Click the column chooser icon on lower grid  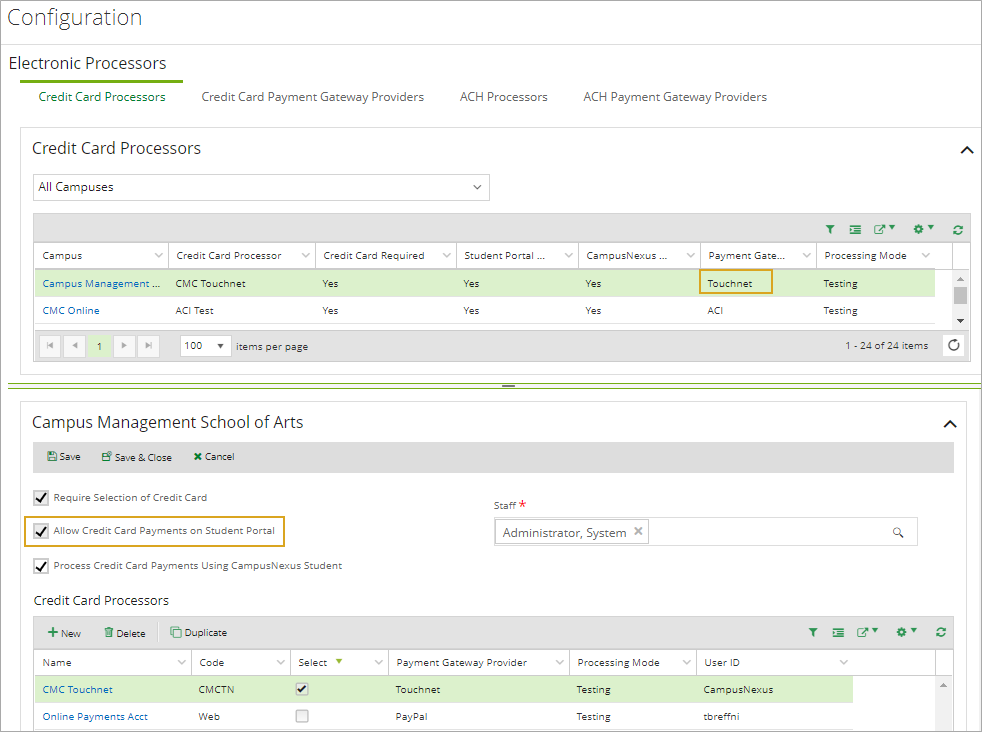tap(840, 632)
